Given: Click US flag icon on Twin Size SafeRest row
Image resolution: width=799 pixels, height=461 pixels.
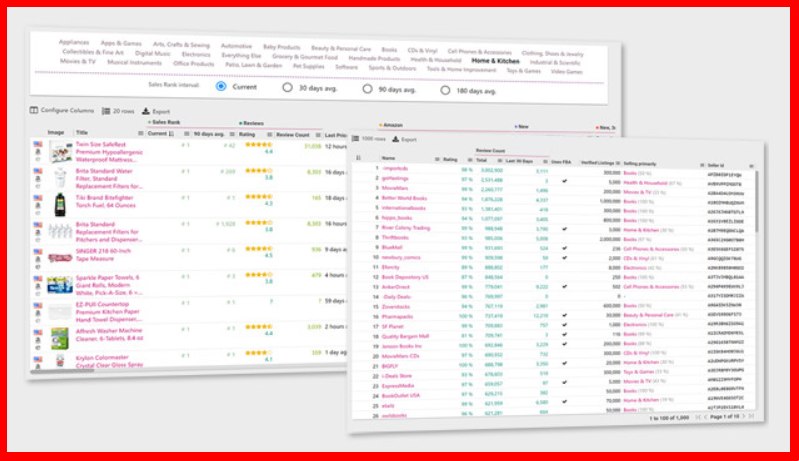Looking at the screenshot, I should click(x=38, y=144).
